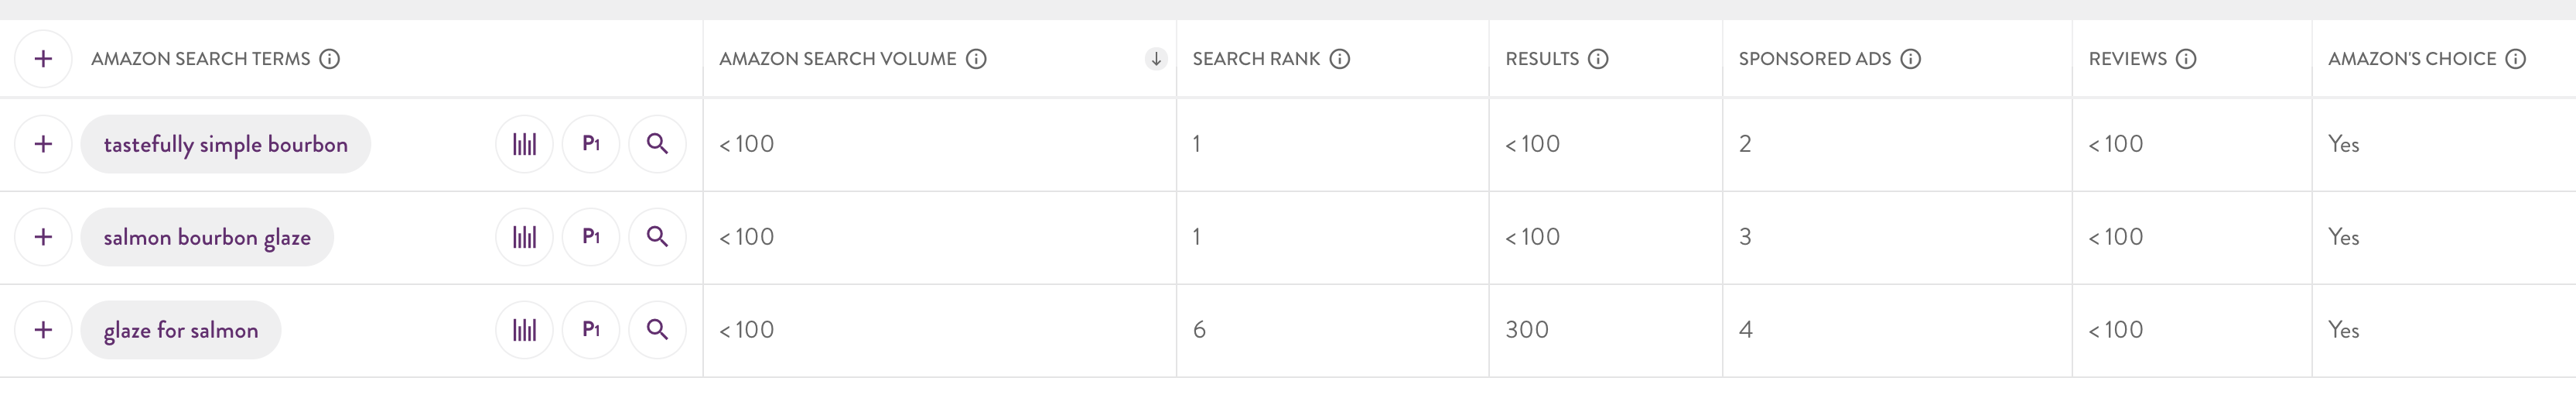Search Amazon for salmon bourbon glaze via magnifier
The image size is (2576, 395).
[657, 237]
